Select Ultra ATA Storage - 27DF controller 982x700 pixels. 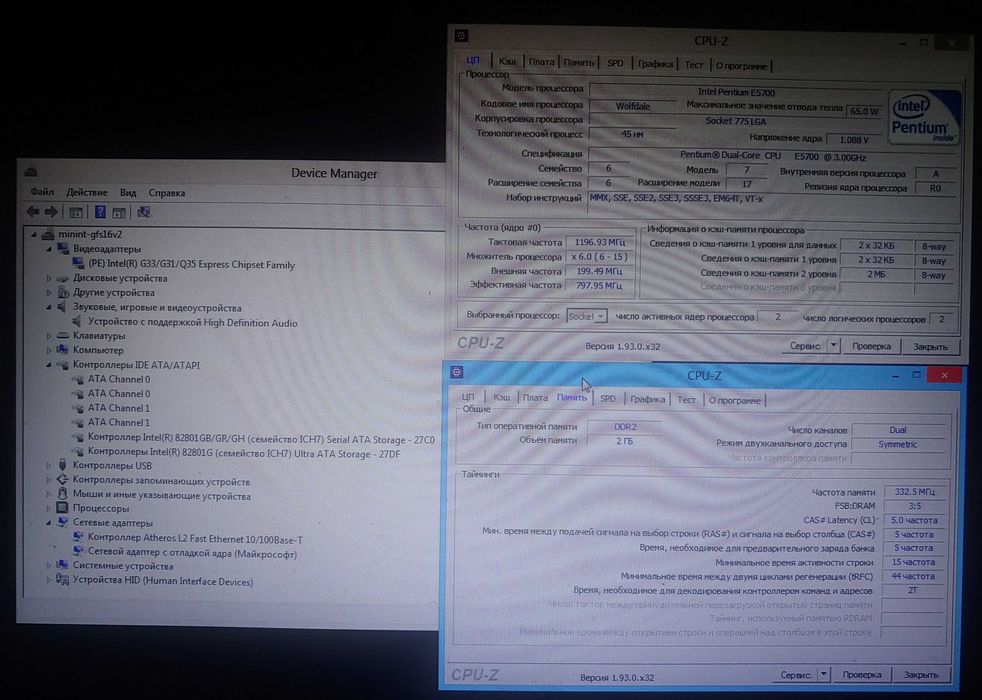[244, 453]
